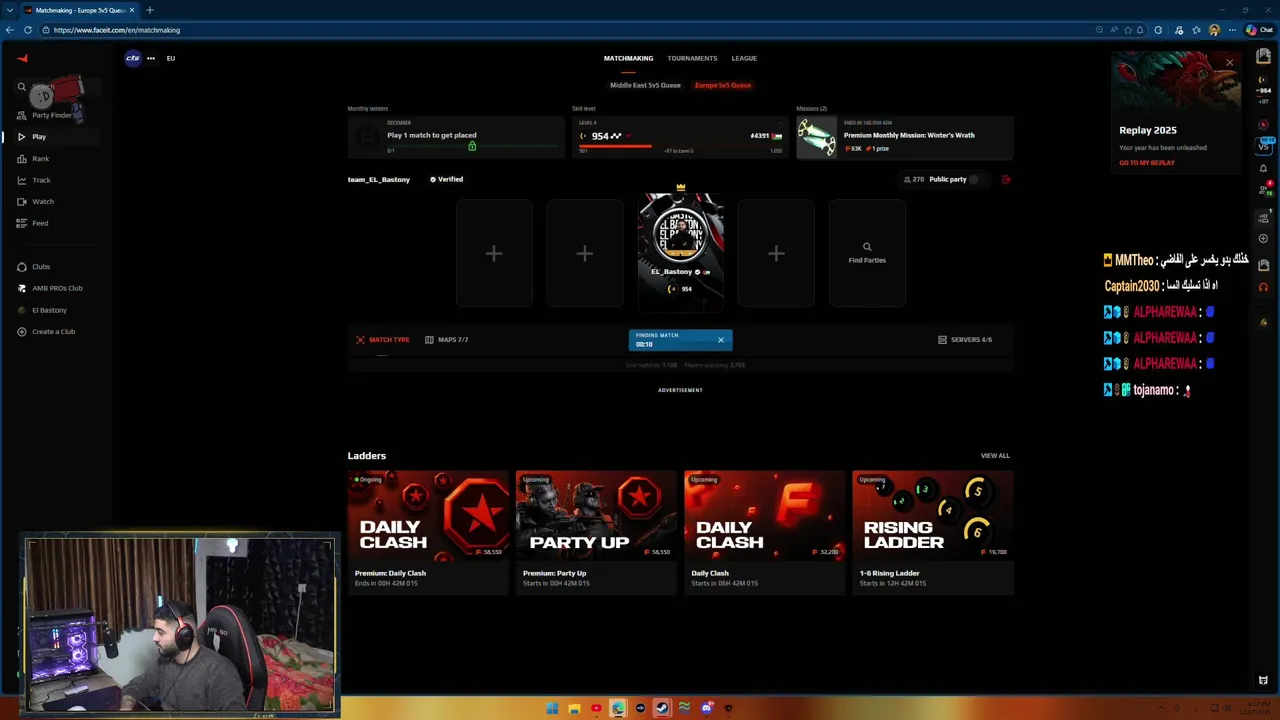This screenshot has height=720, width=1280.
Task: Click the team_EL_Bastony party name
Action: [379, 180]
